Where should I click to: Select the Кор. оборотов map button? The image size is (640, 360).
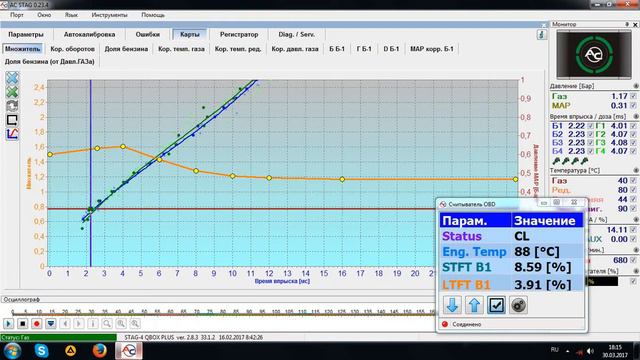72,49
